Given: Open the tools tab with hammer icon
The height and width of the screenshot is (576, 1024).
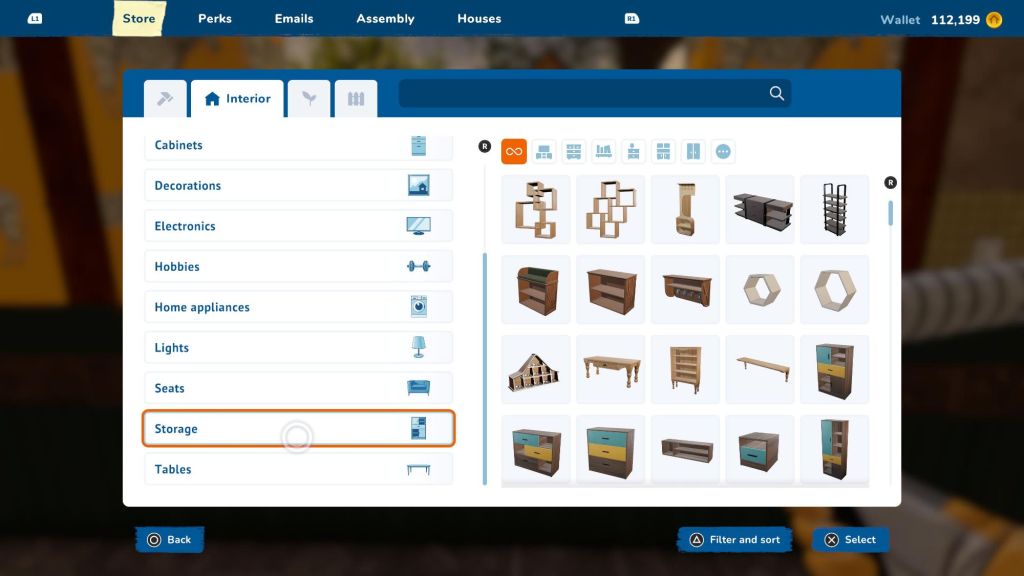Looking at the screenshot, I should [165, 99].
